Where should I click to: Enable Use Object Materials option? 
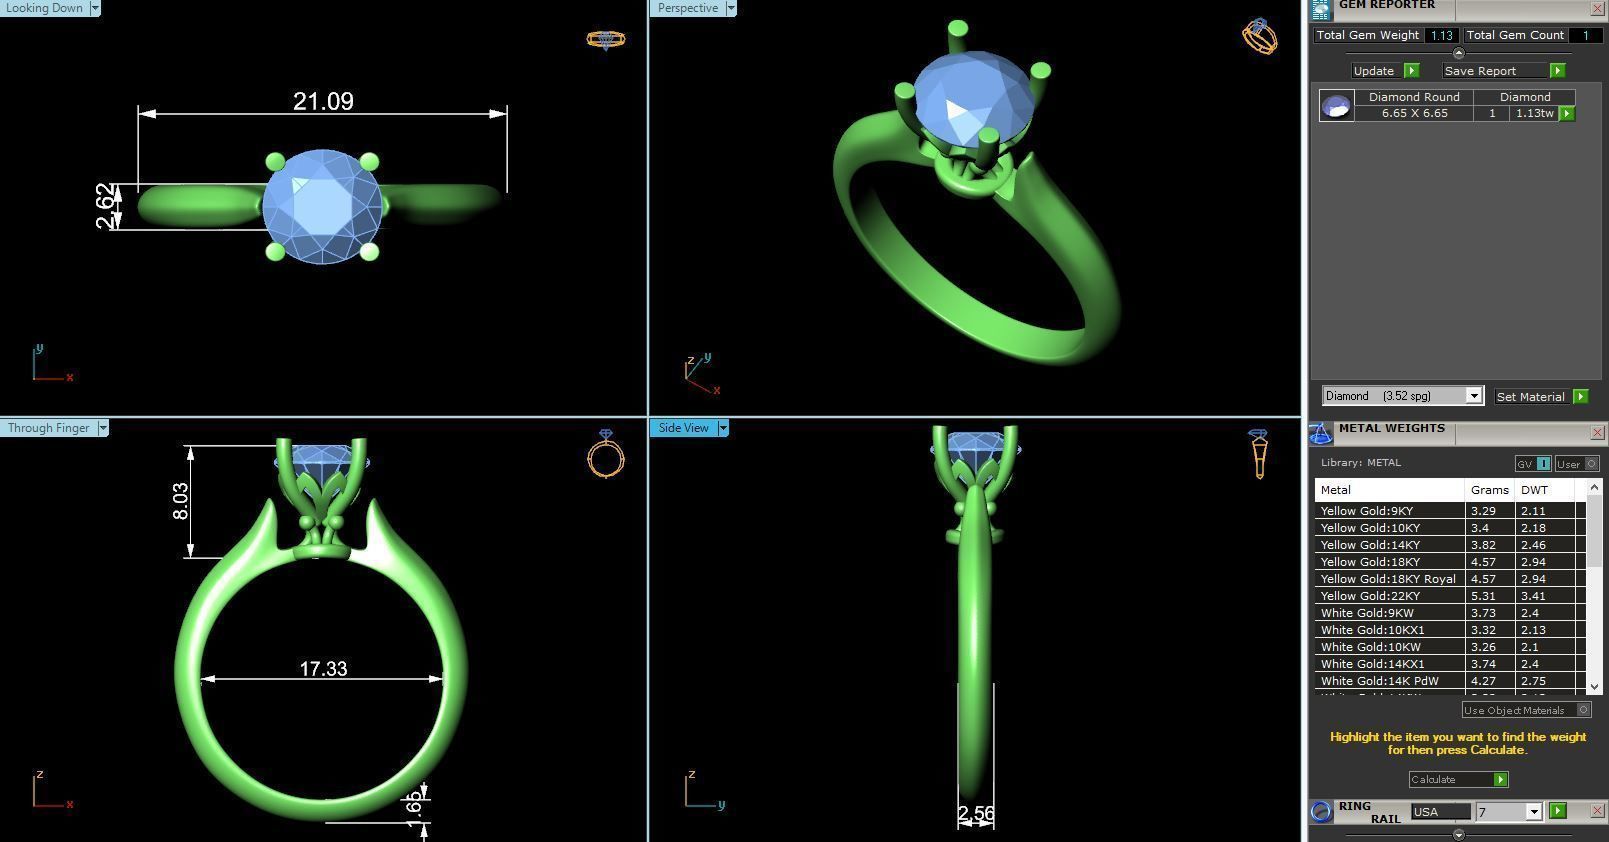click(1526, 710)
